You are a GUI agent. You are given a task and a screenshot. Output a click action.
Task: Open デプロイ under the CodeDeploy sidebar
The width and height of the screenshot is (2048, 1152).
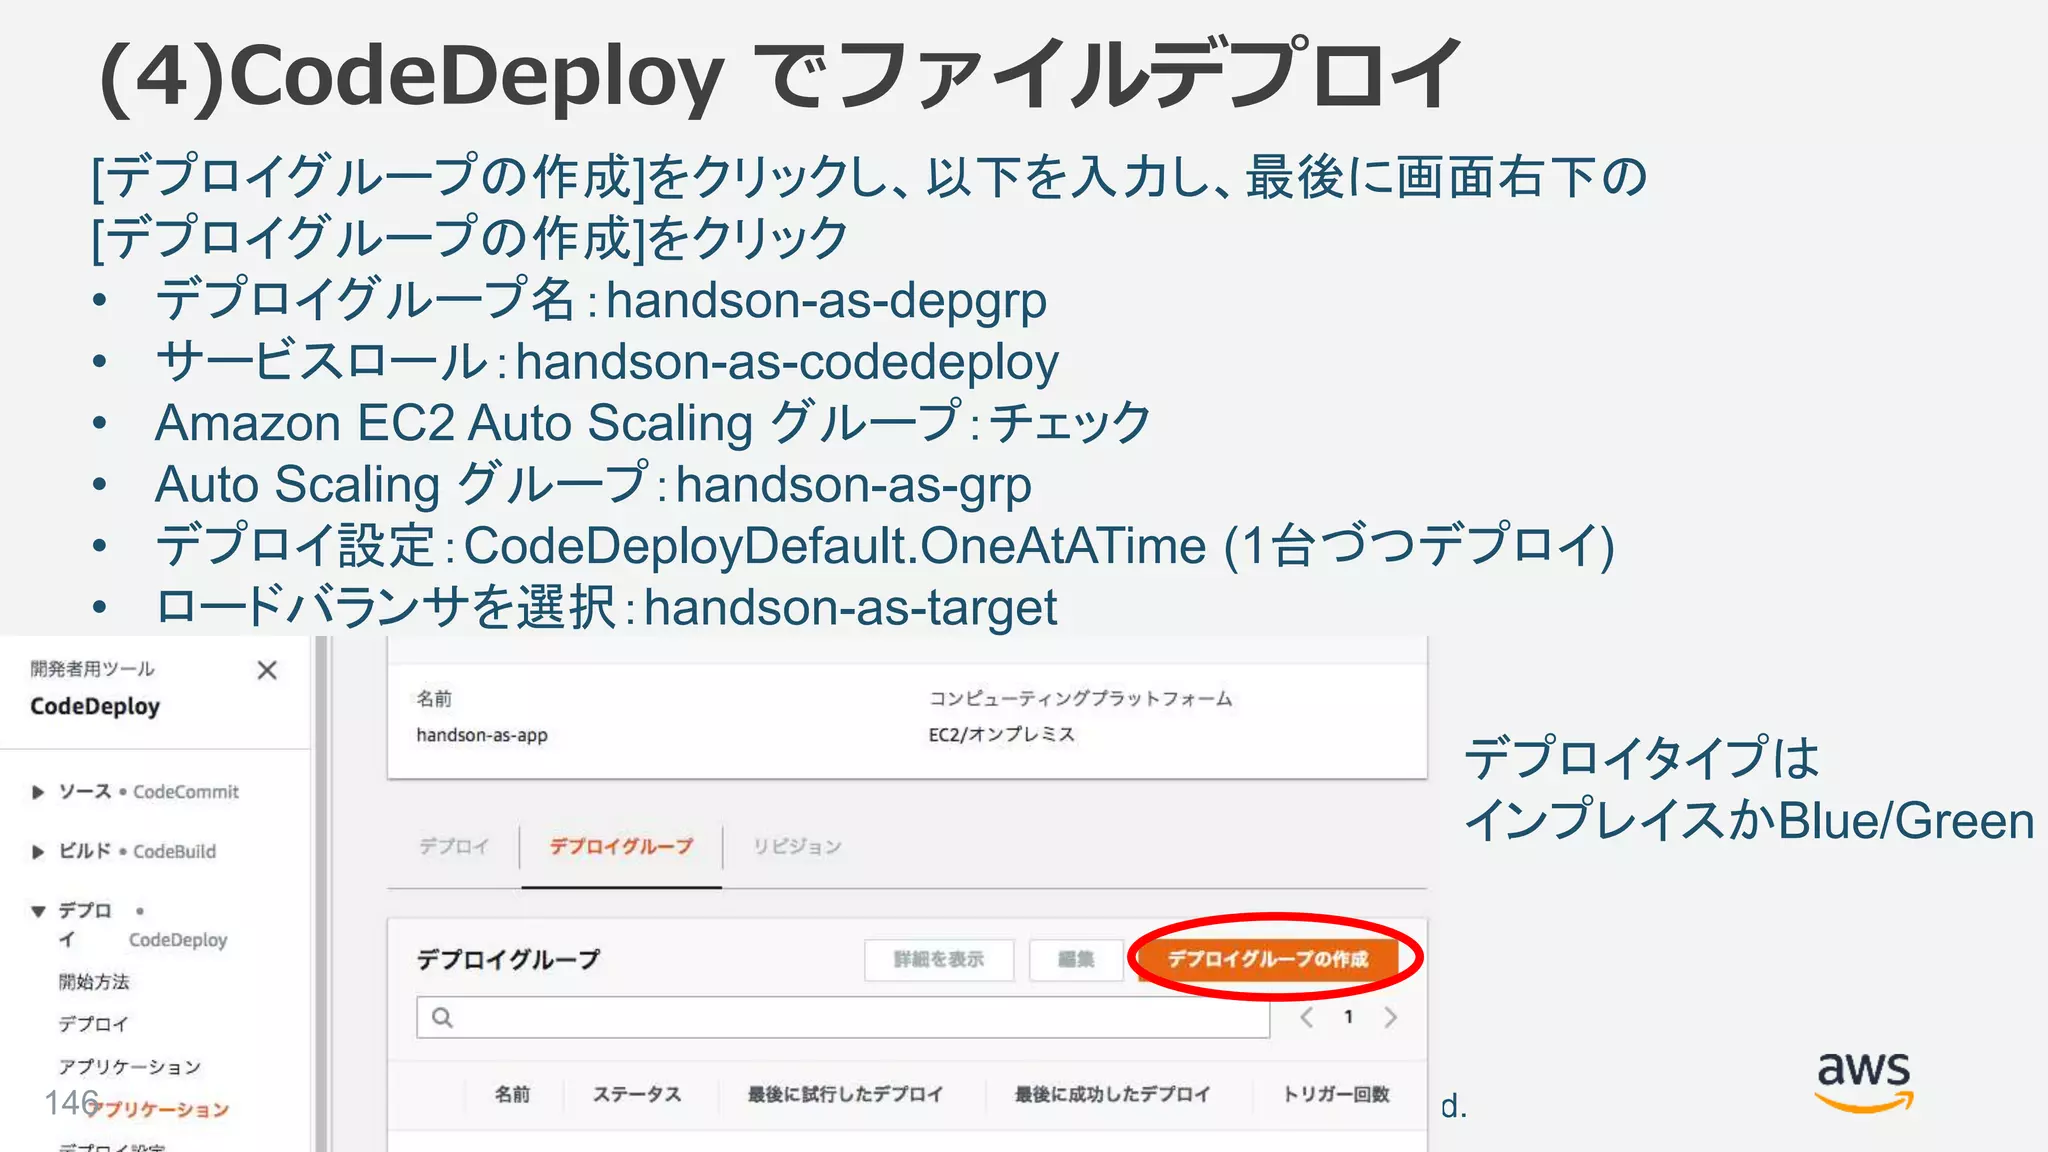(x=93, y=1024)
